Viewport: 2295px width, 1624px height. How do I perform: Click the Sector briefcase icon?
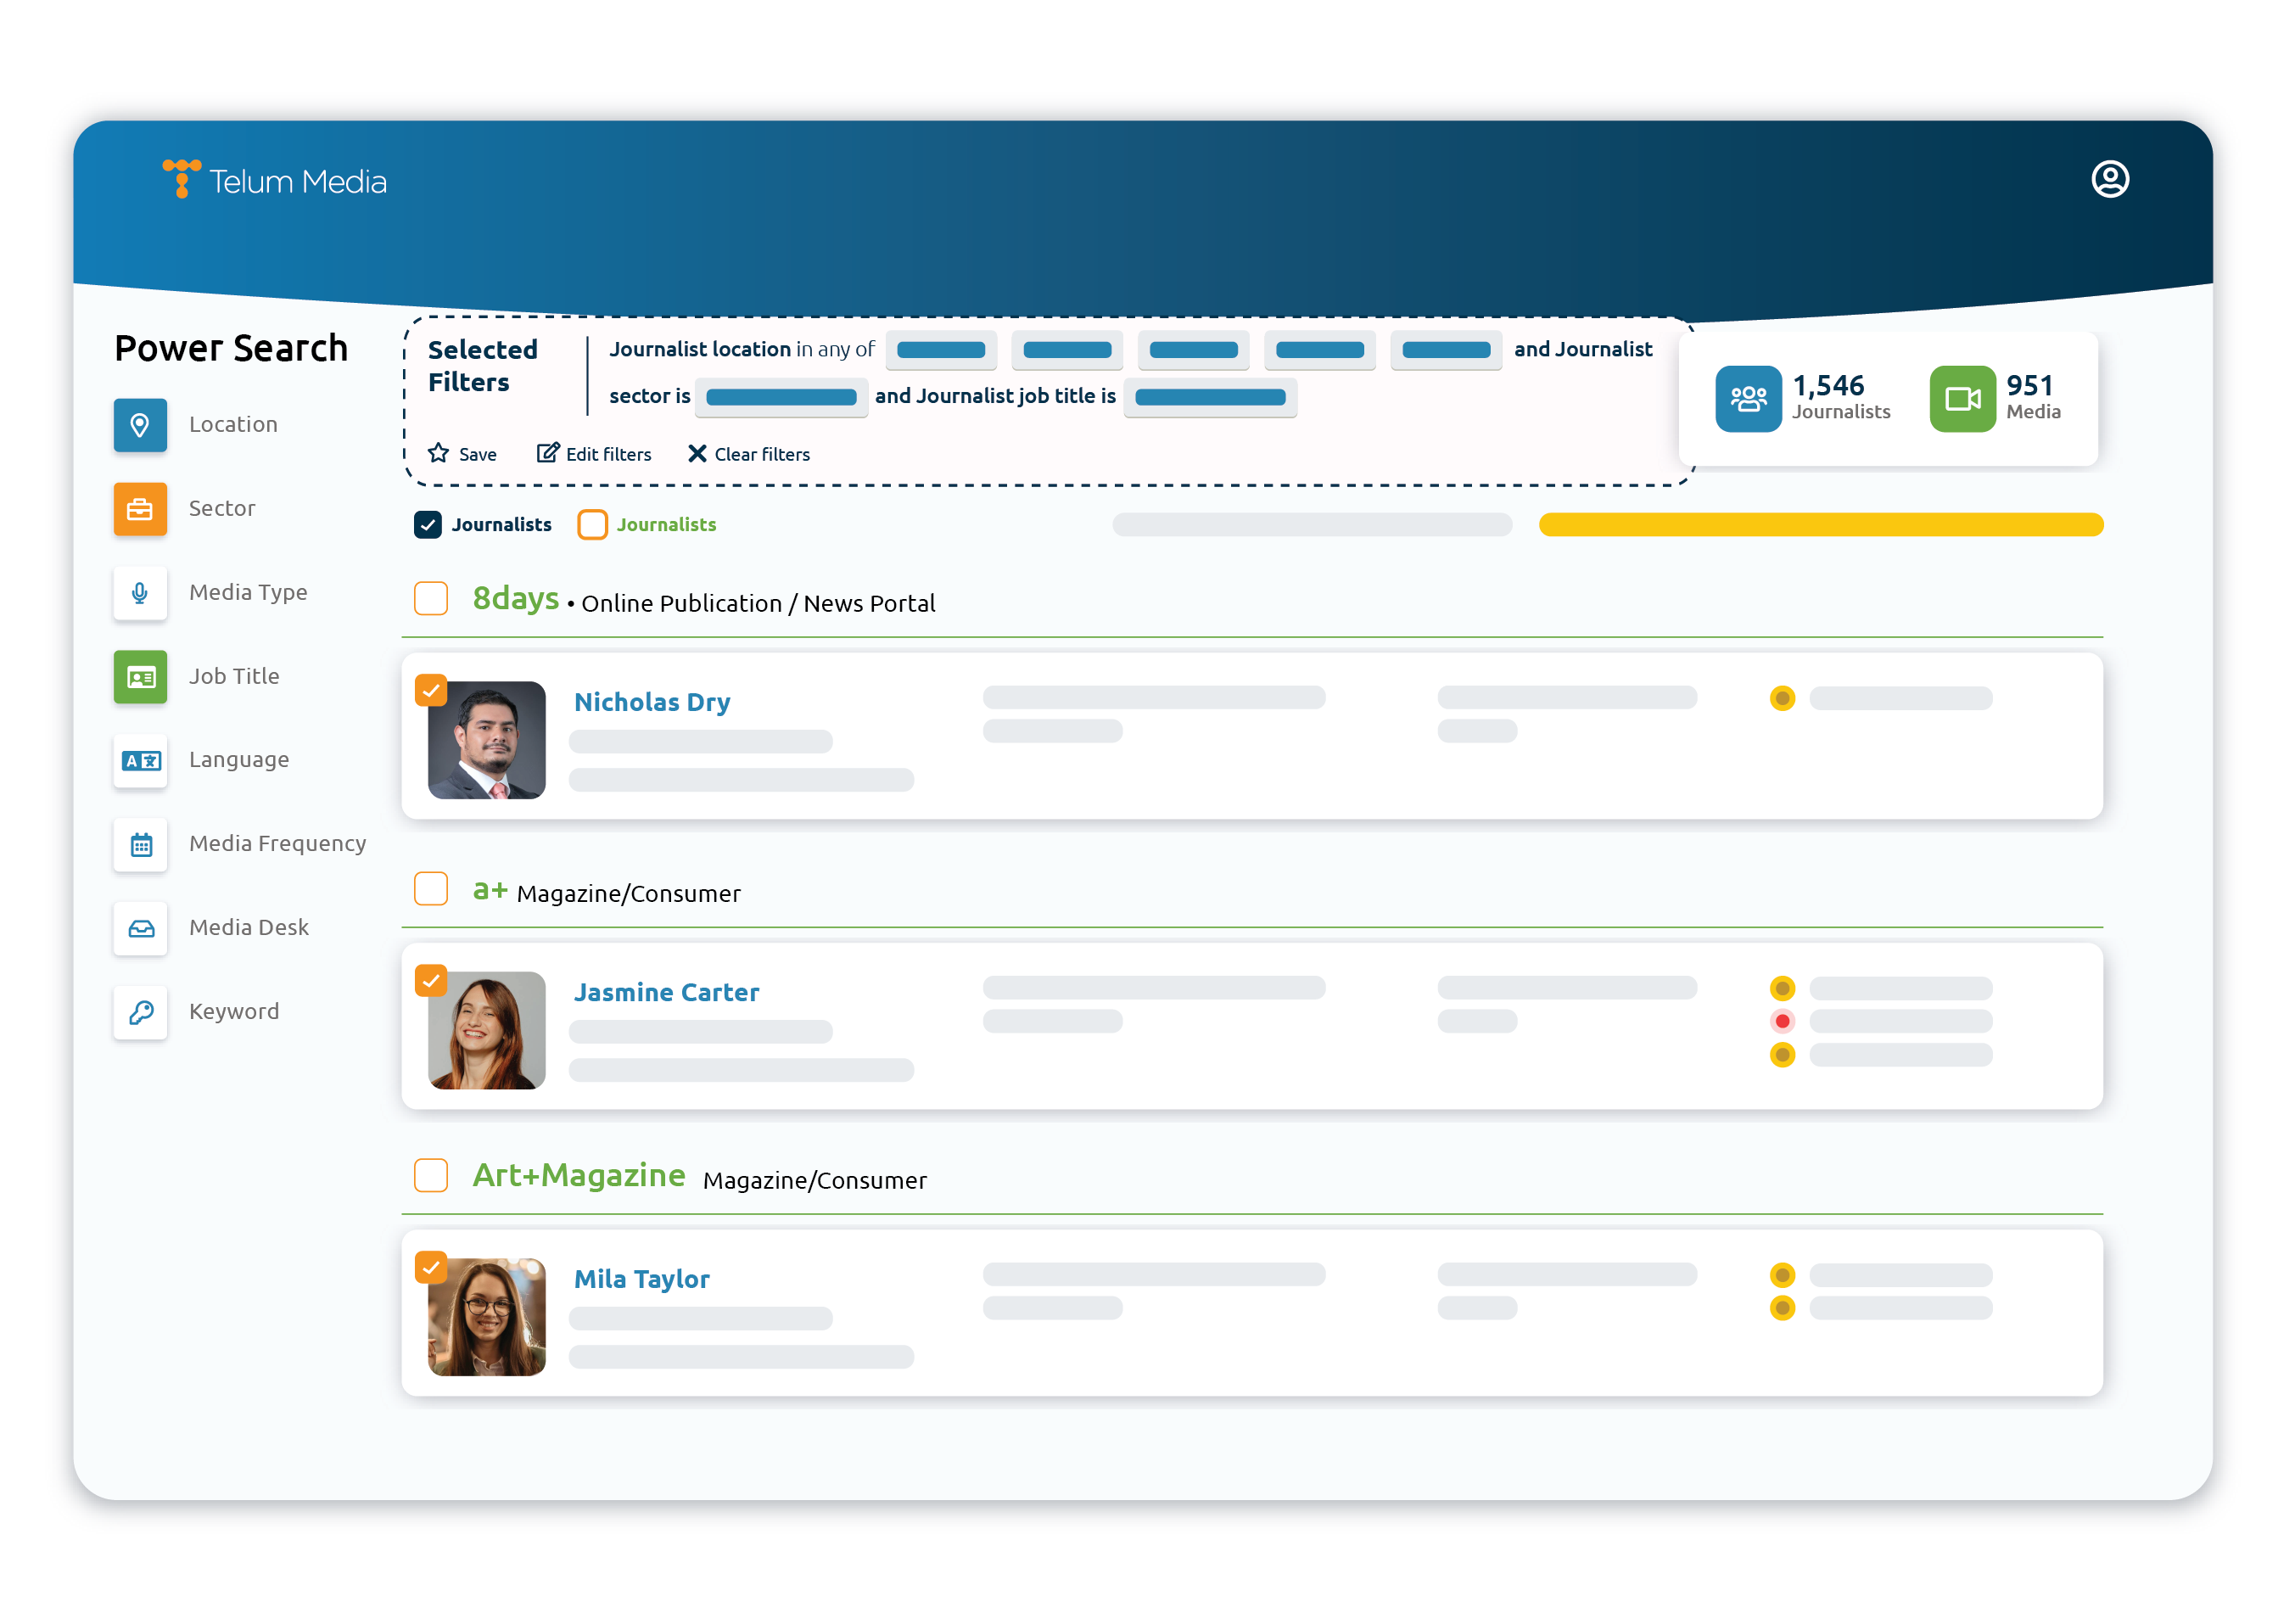[x=140, y=509]
